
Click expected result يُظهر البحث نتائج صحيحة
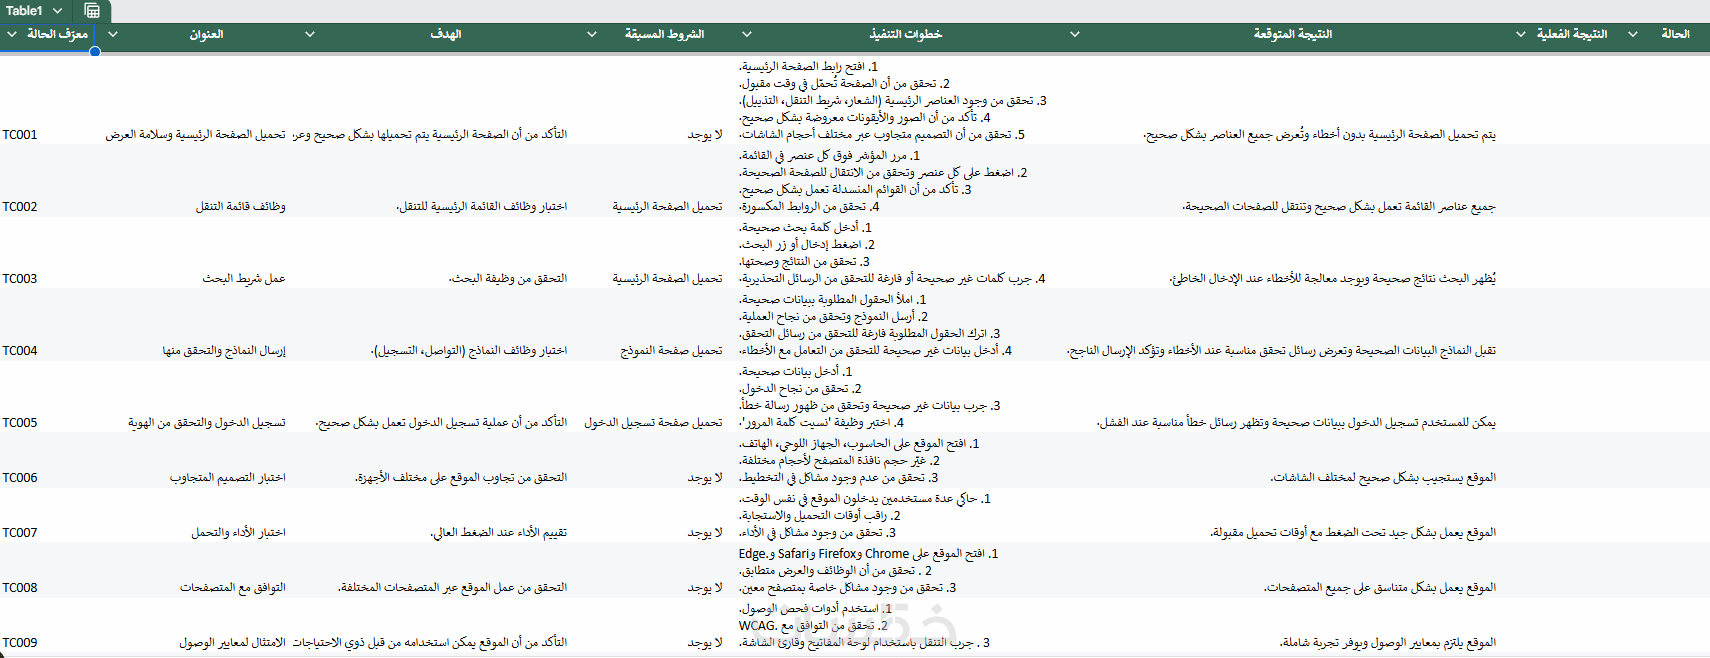(1333, 279)
